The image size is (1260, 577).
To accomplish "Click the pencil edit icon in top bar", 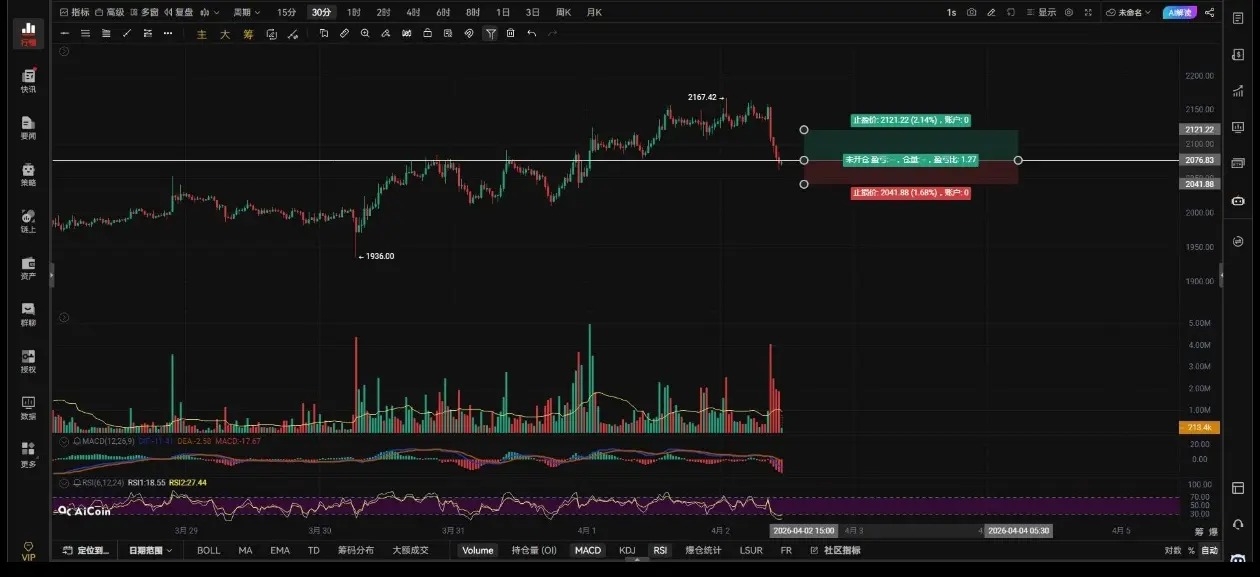I will click(991, 12).
